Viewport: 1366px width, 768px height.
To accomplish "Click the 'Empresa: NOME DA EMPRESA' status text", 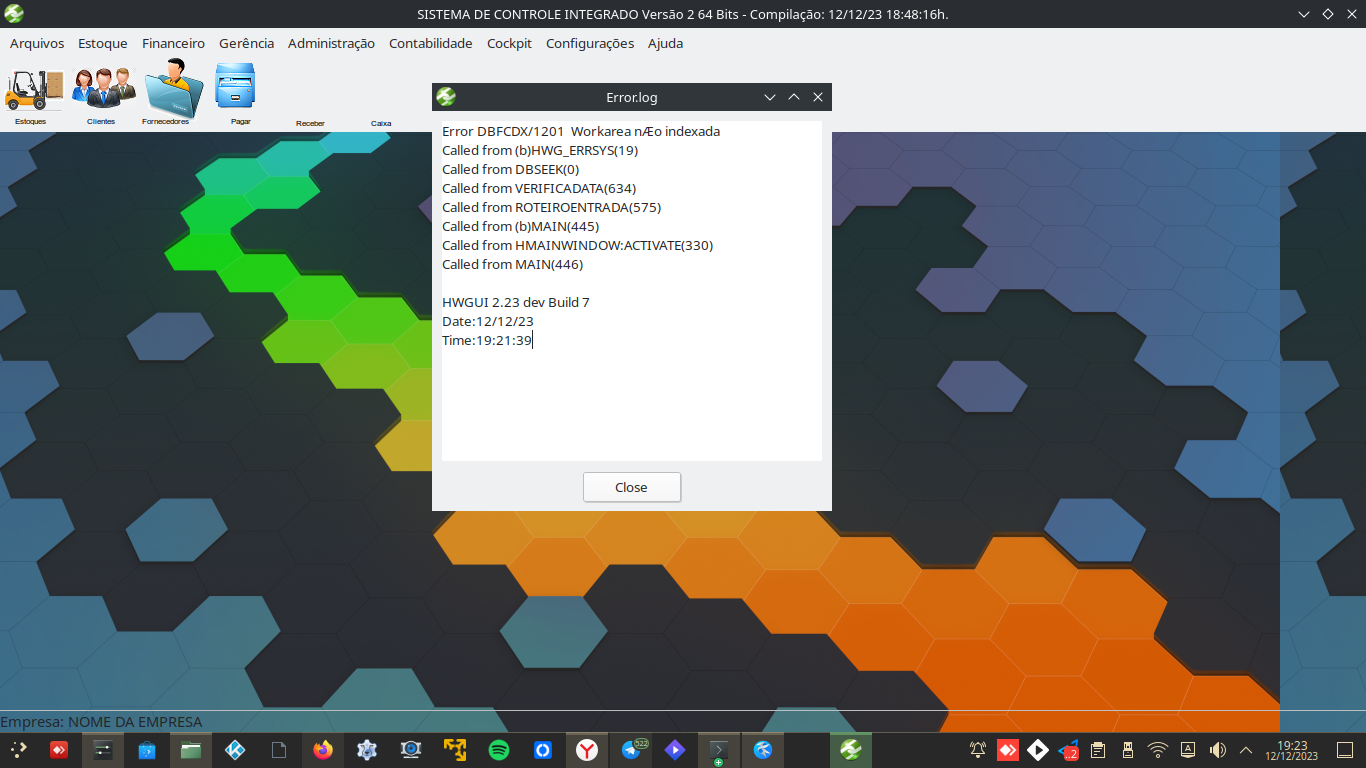I will [x=101, y=721].
